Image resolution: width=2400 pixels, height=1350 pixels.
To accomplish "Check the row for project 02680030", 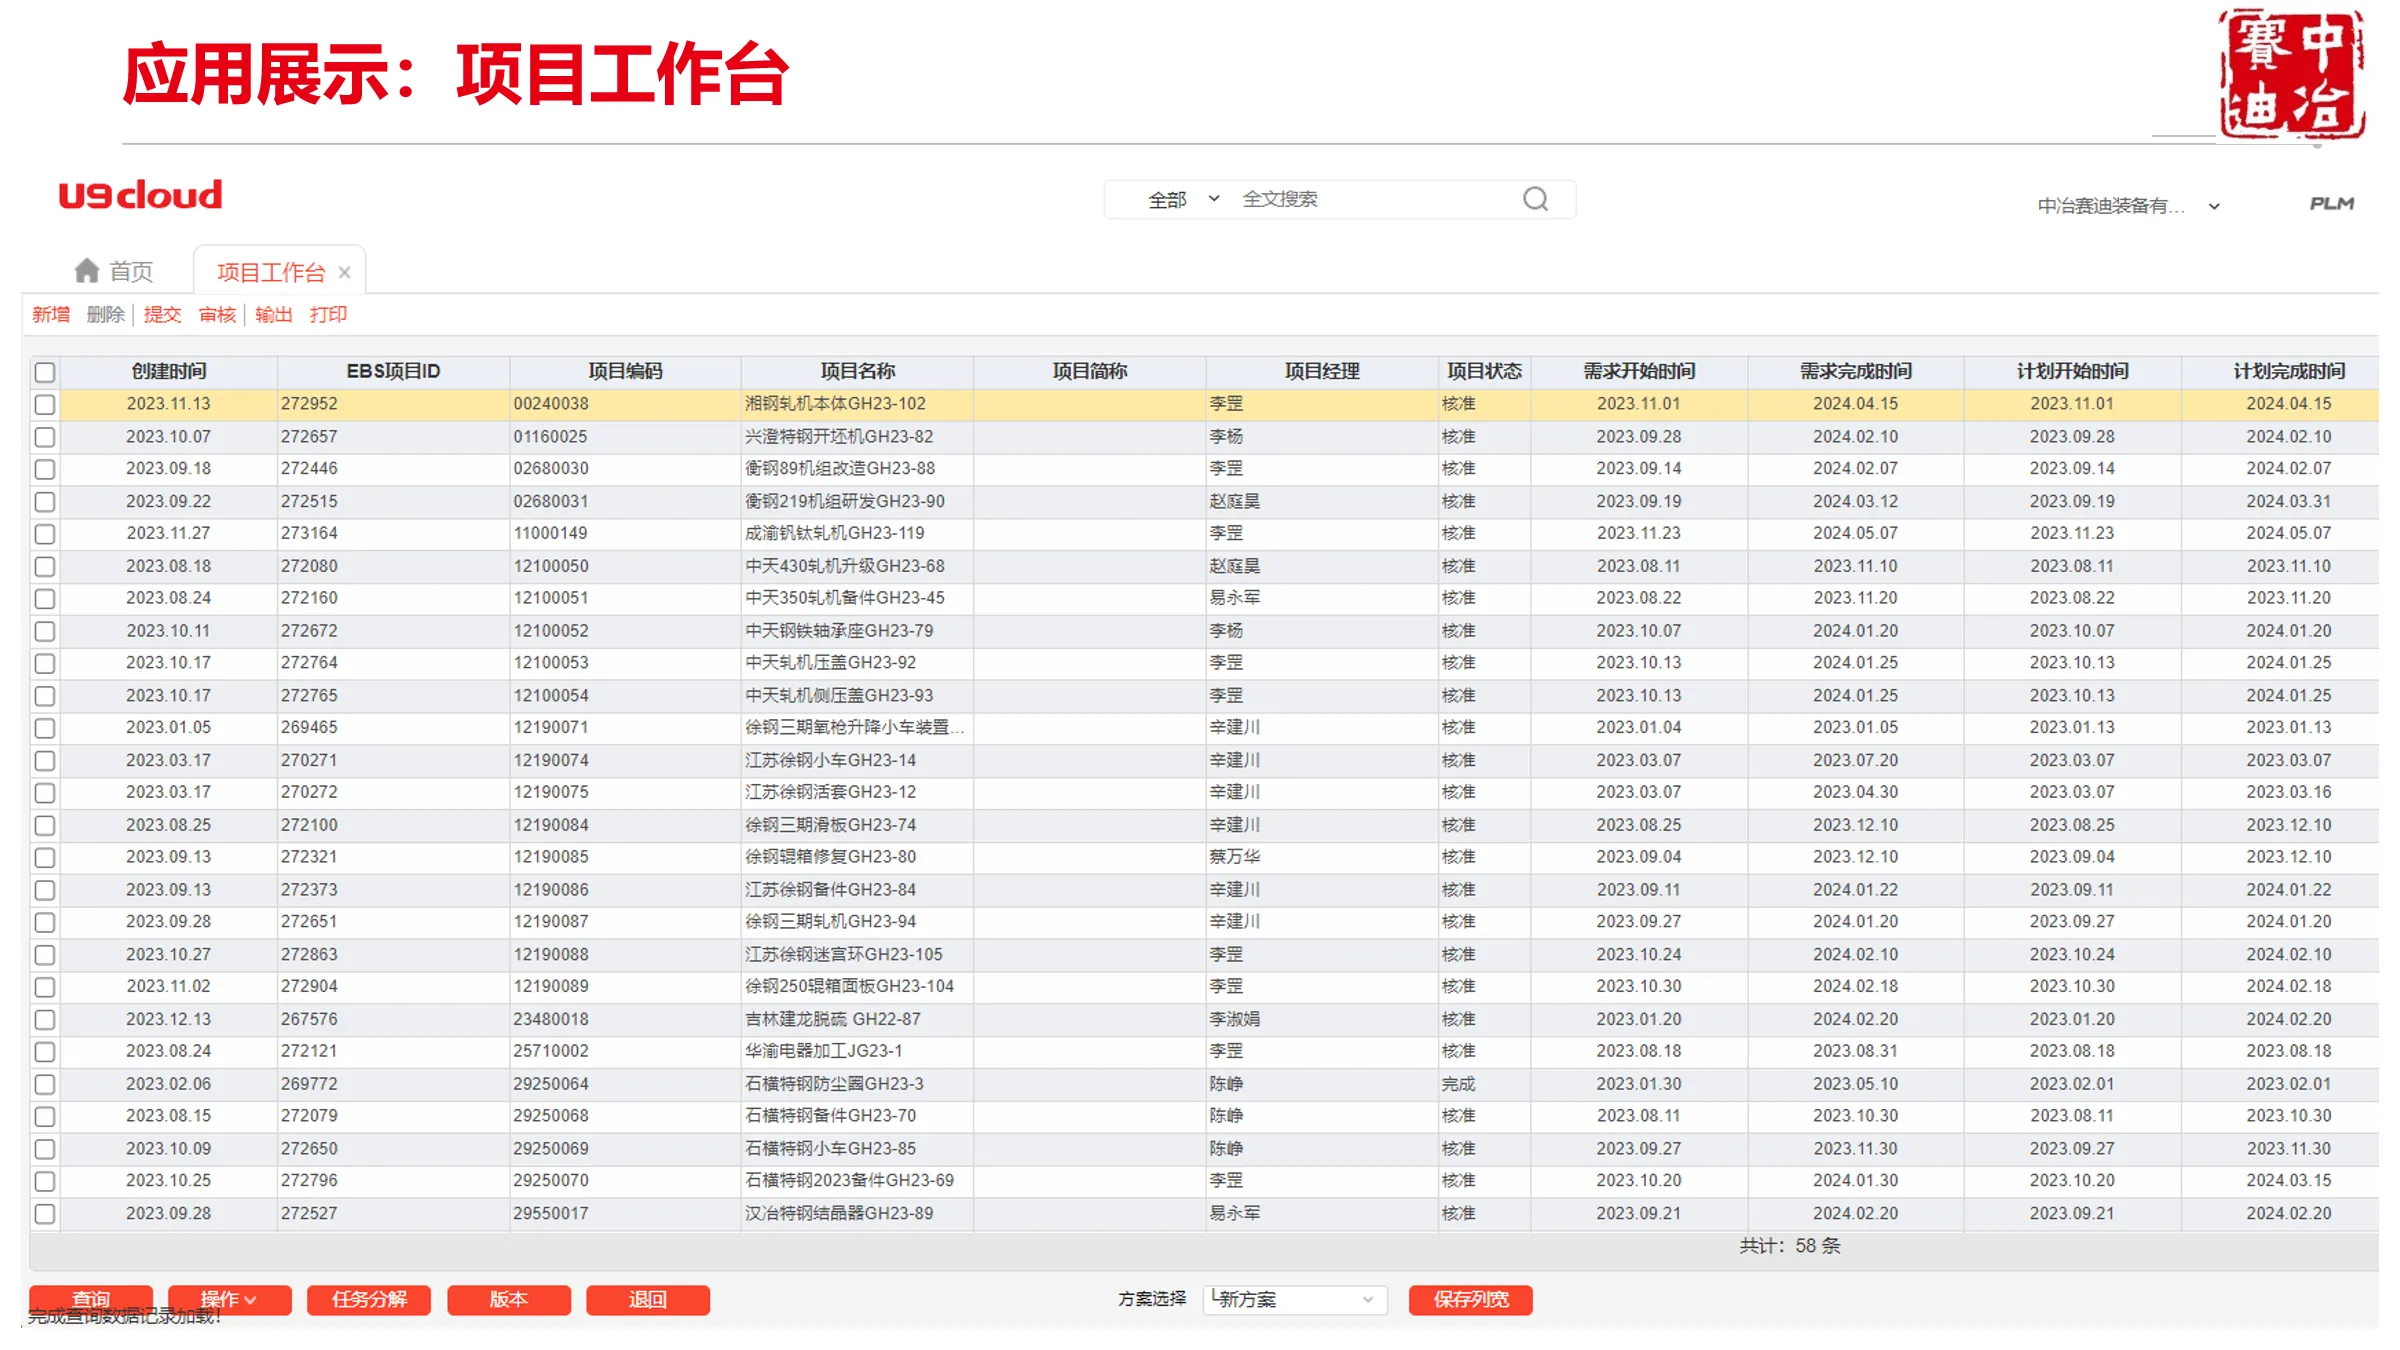I will point(45,469).
